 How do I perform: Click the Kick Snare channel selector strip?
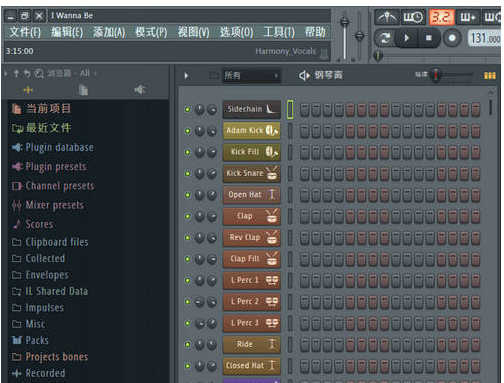click(290, 174)
